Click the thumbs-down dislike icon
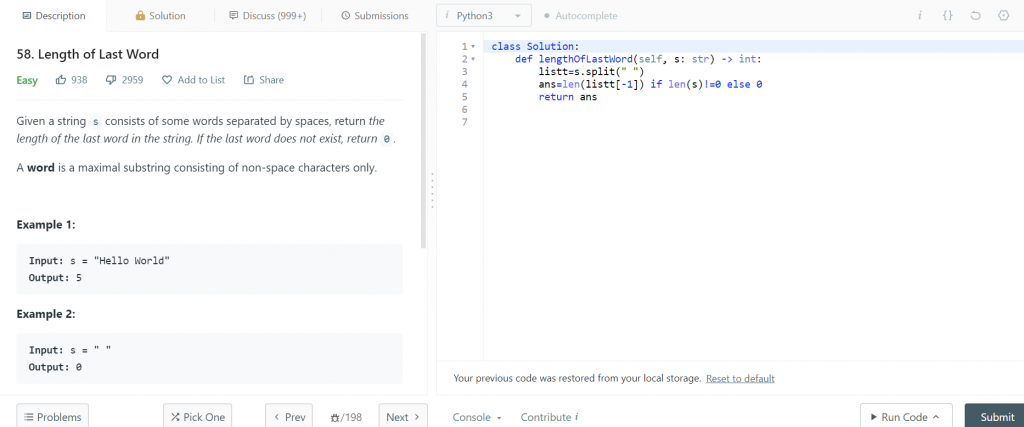Screen dimensions: 1024x427 110,80
